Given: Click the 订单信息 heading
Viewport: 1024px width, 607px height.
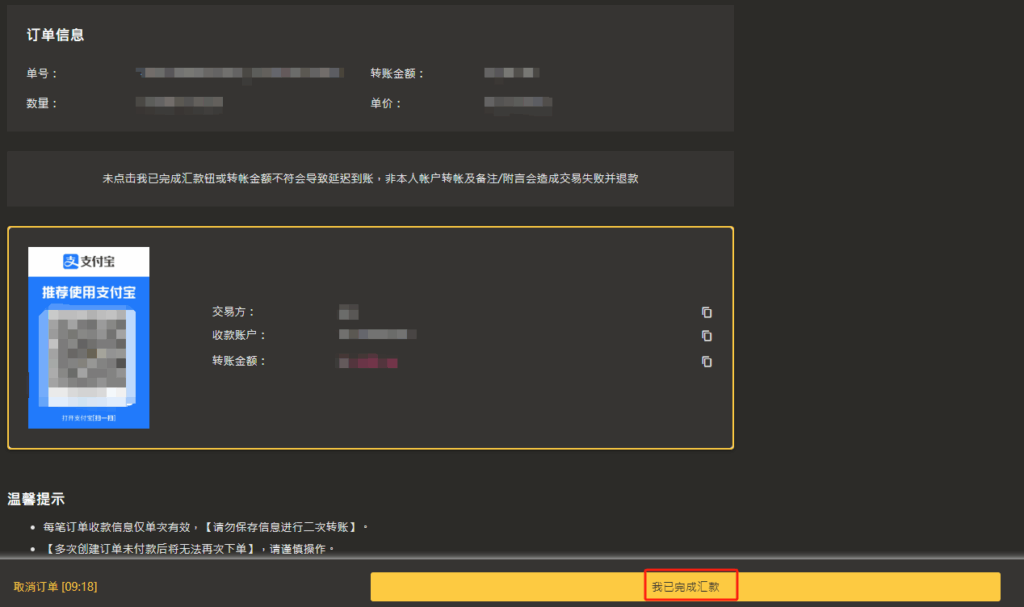Looking at the screenshot, I should tap(55, 35).
